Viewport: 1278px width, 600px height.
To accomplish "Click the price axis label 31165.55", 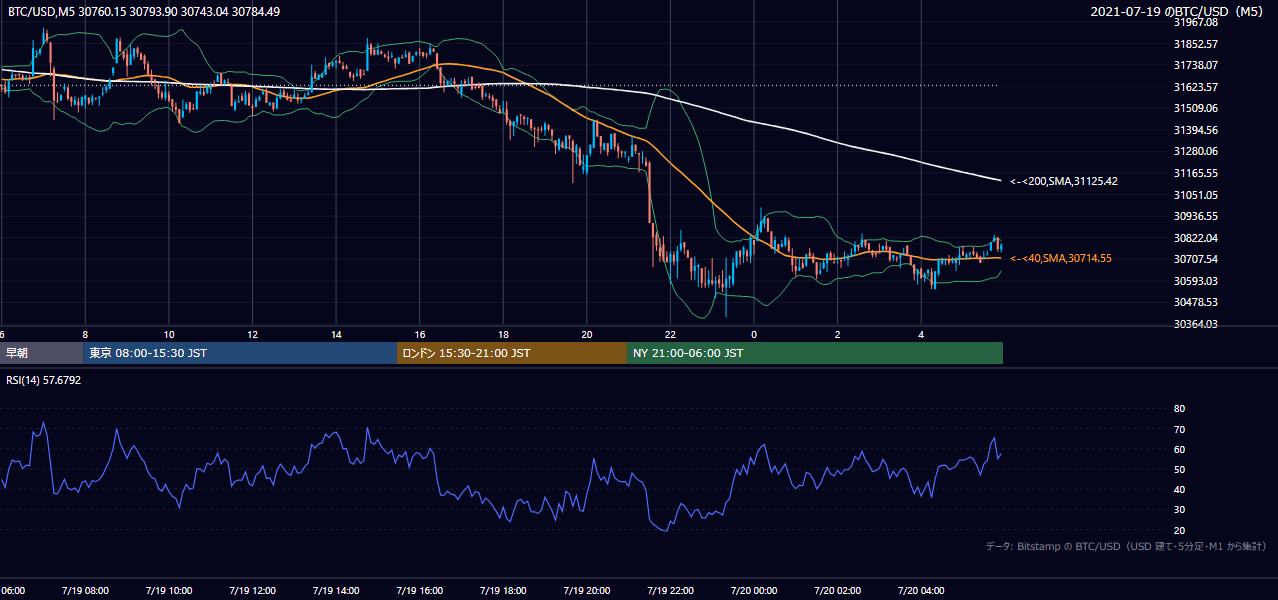I will pos(1197,173).
